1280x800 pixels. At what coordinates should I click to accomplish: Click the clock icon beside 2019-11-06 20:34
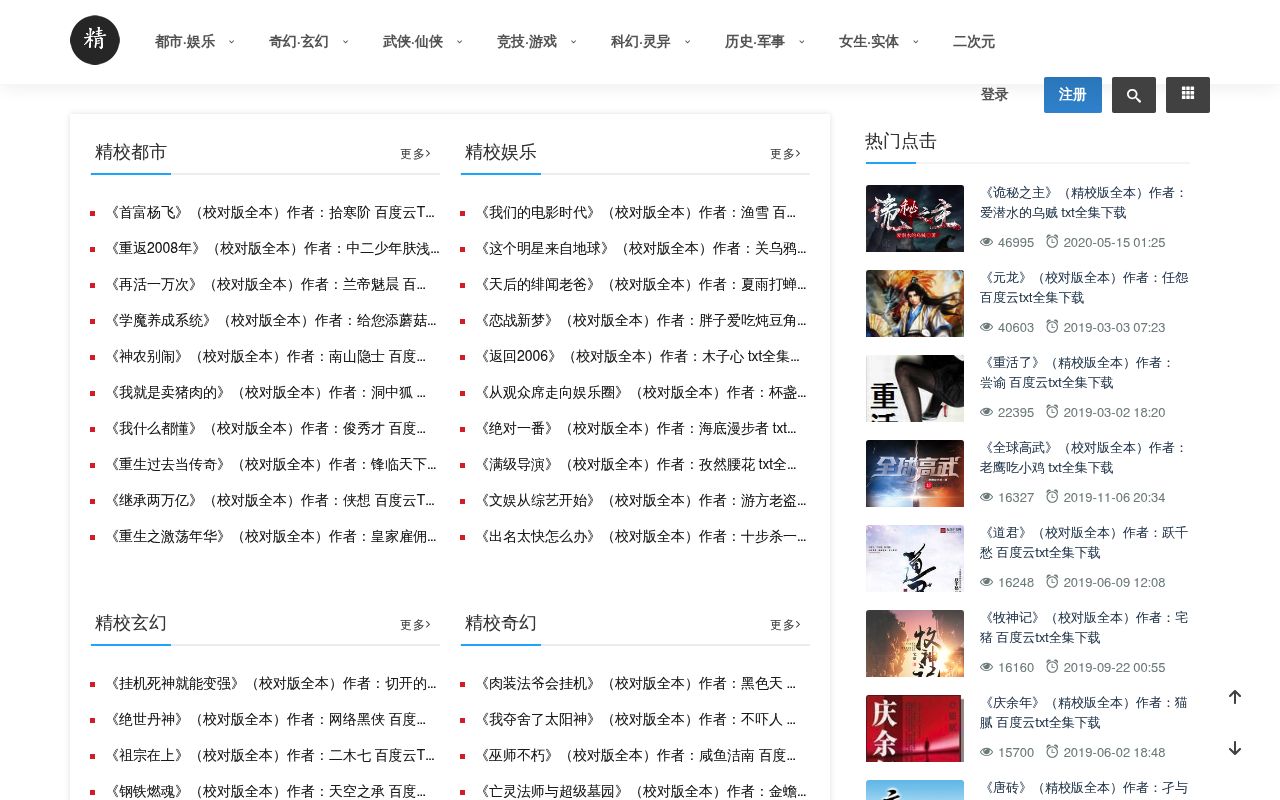click(1052, 496)
